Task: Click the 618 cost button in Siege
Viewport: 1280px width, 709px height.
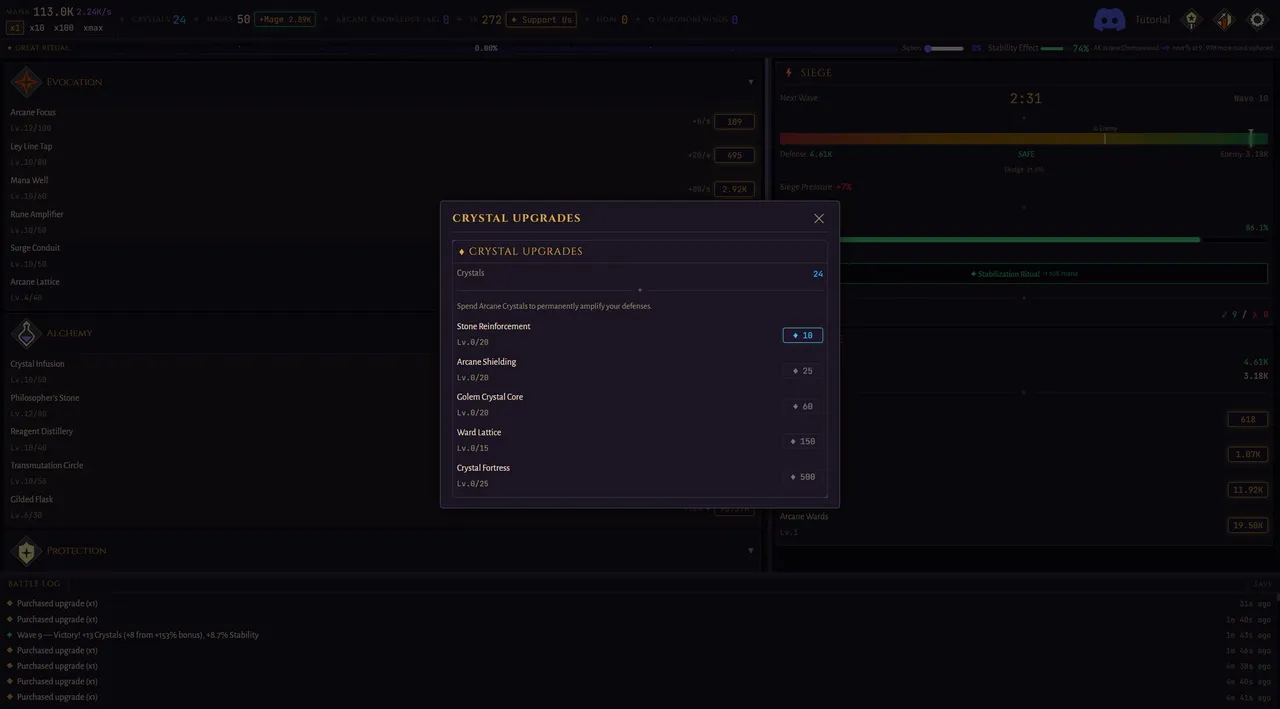Action: point(1248,419)
